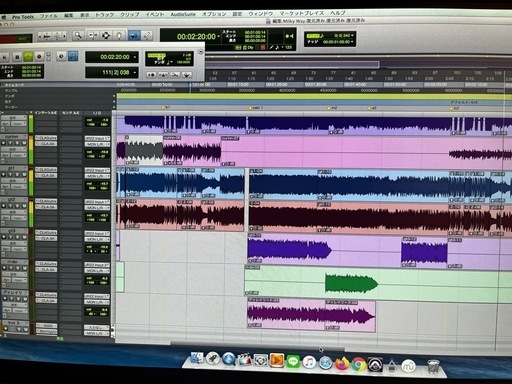Open Transport main counter format arrow

[x=135, y=57]
